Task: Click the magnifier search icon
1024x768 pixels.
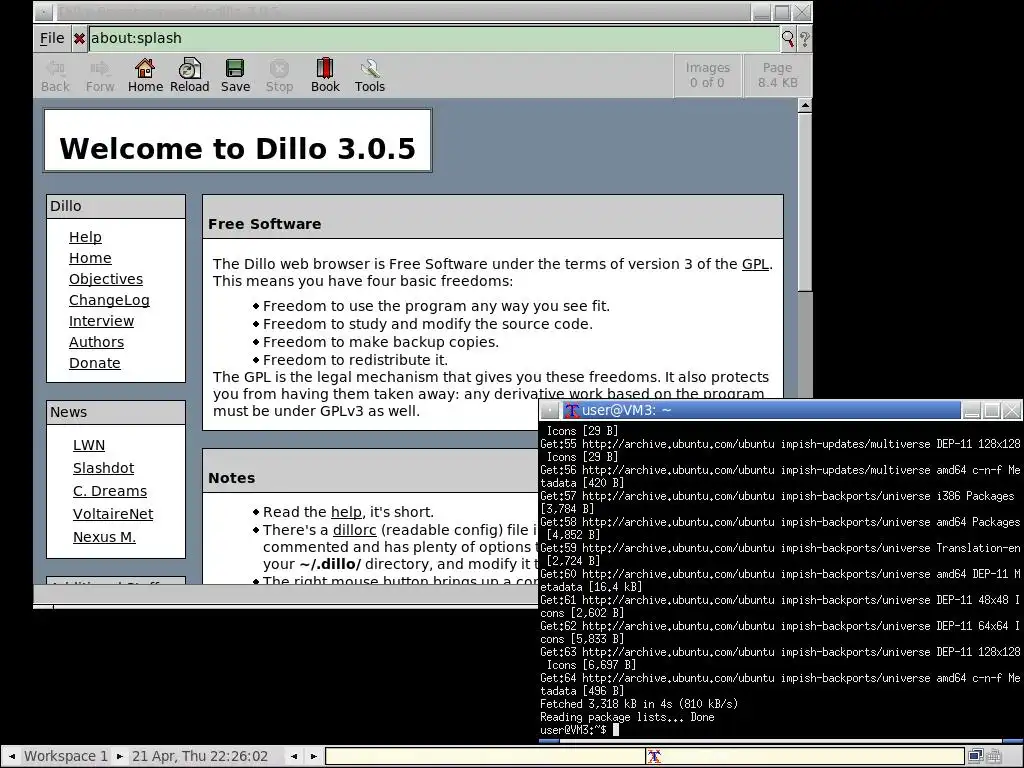Action: pos(788,39)
